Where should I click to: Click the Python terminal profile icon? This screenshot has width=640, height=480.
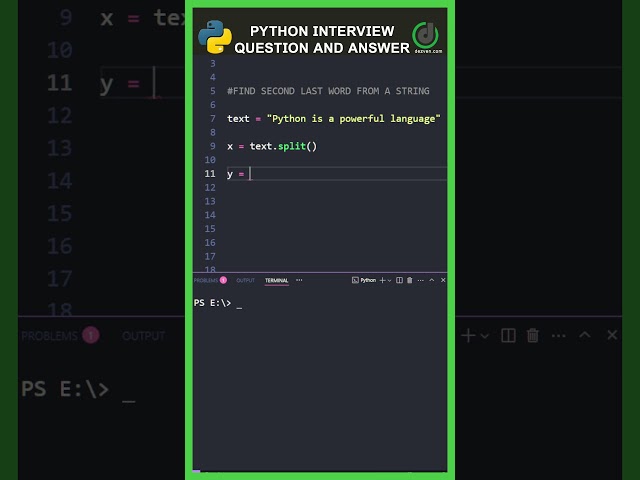pos(355,280)
